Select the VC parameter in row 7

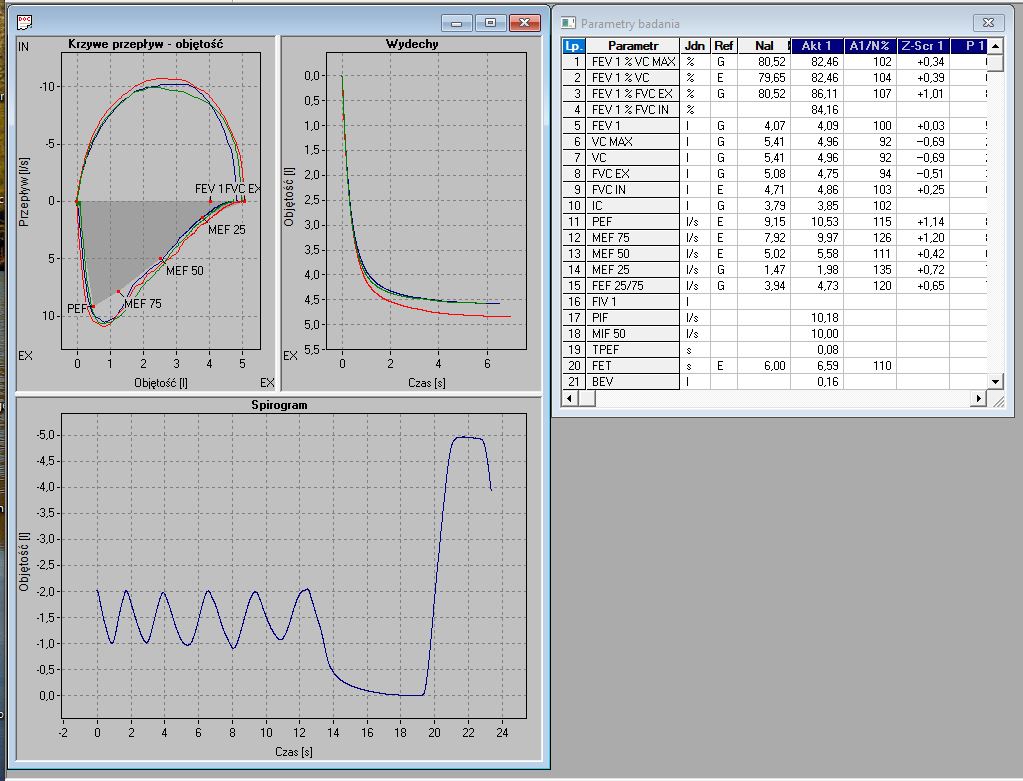click(774, 158)
